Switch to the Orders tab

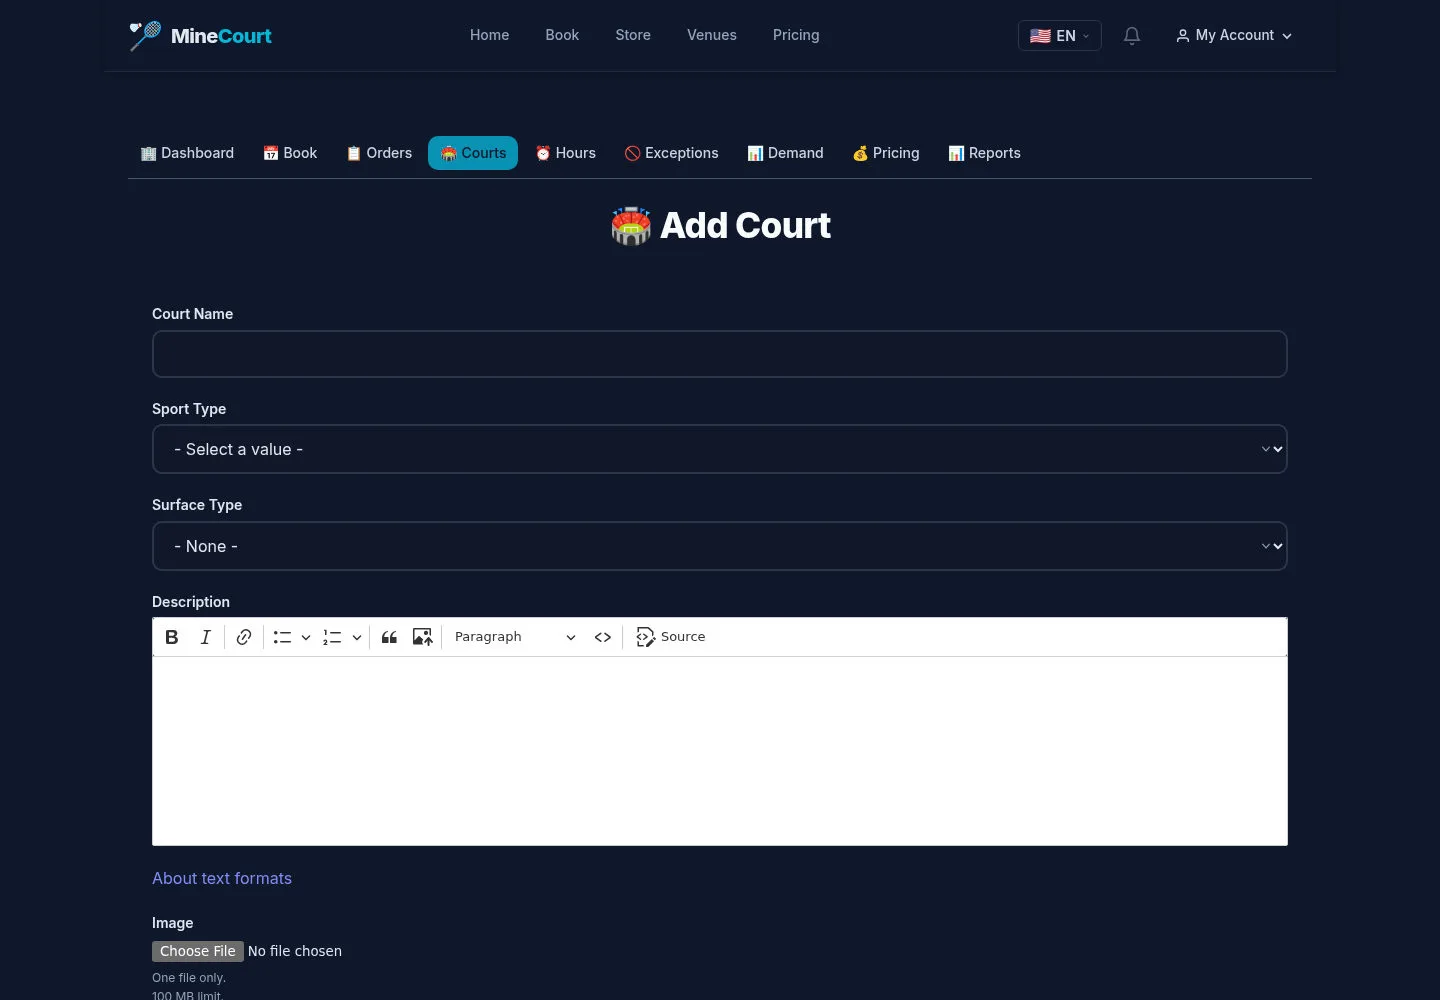379,153
